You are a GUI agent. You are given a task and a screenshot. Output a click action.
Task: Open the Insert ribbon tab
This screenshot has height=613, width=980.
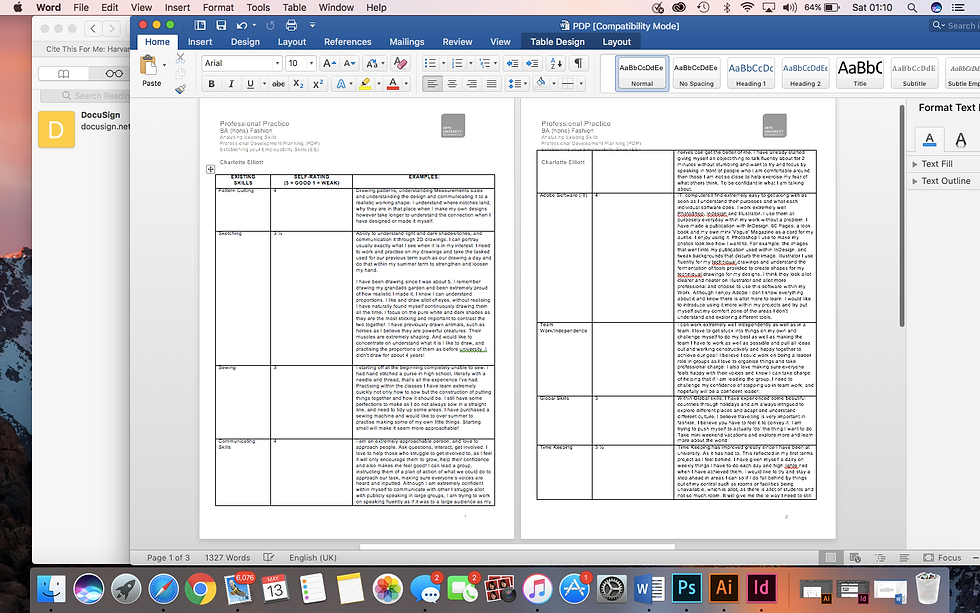(x=200, y=42)
